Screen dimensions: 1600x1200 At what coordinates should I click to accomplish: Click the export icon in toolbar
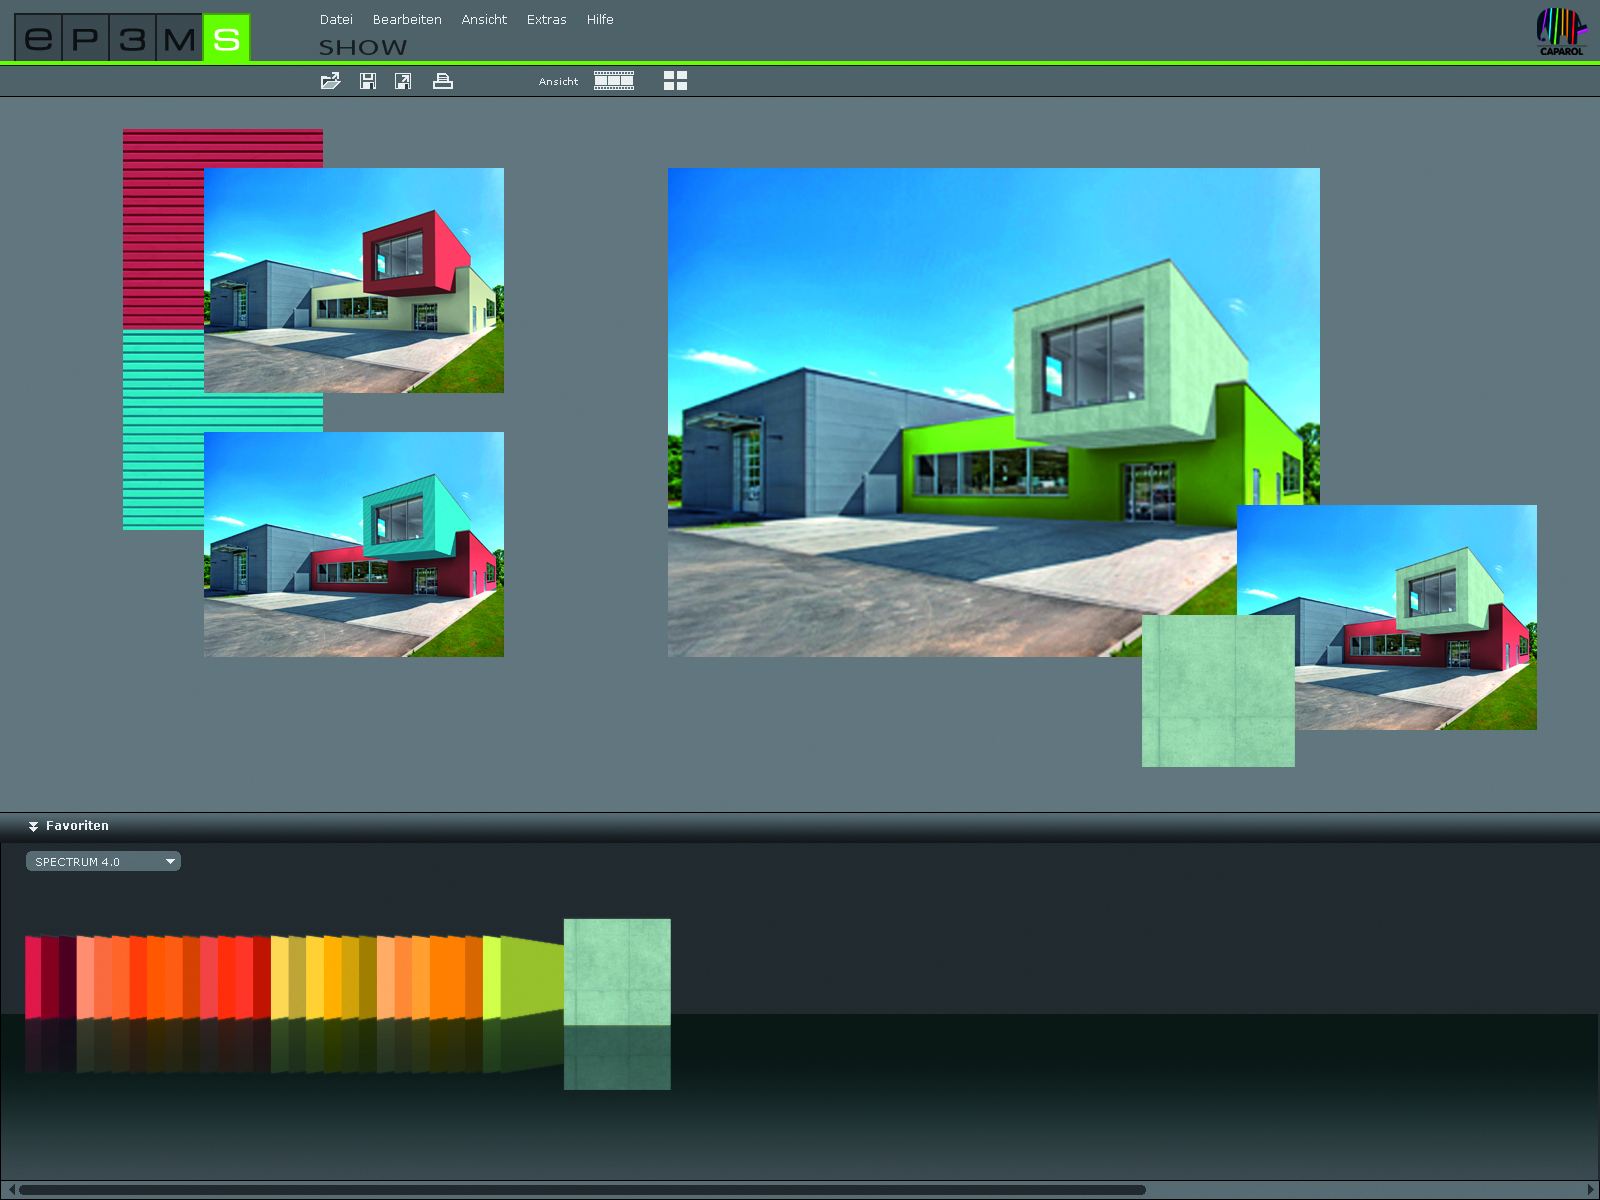pos(403,81)
